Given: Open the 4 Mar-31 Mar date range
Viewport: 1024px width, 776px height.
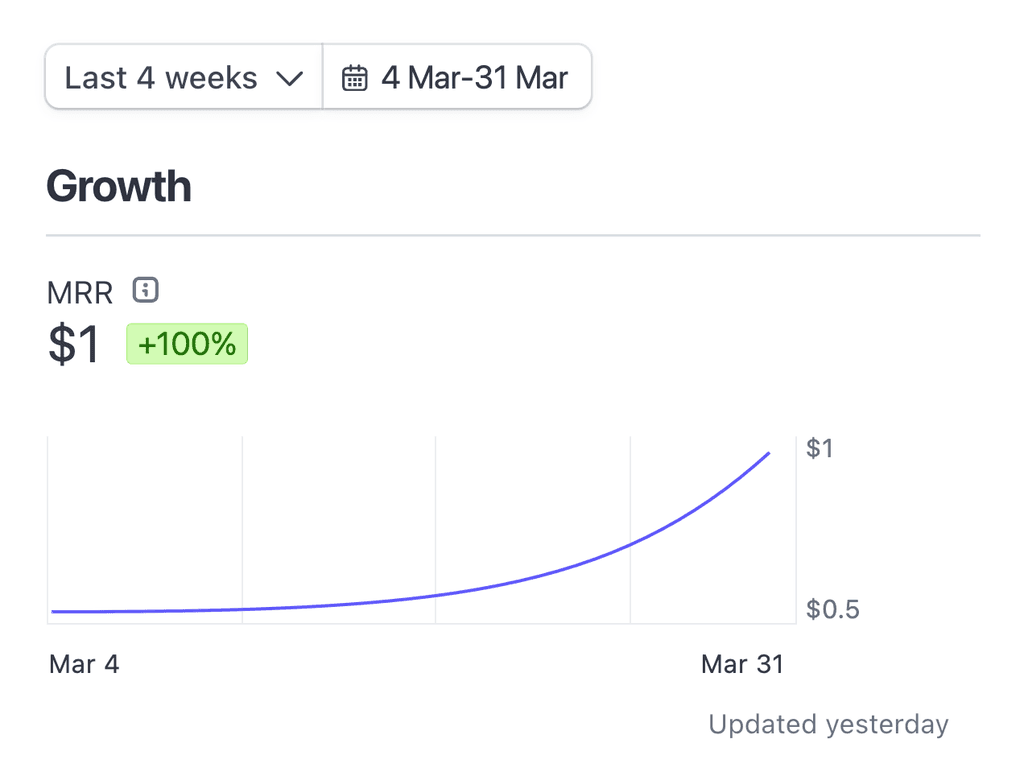Looking at the screenshot, I should (457, 77).
